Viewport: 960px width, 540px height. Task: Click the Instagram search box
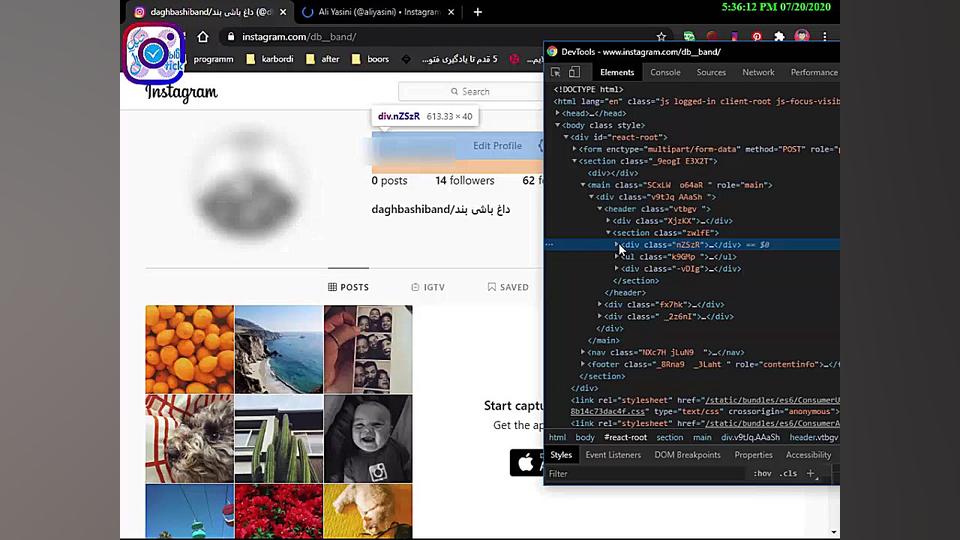[470, 91]
